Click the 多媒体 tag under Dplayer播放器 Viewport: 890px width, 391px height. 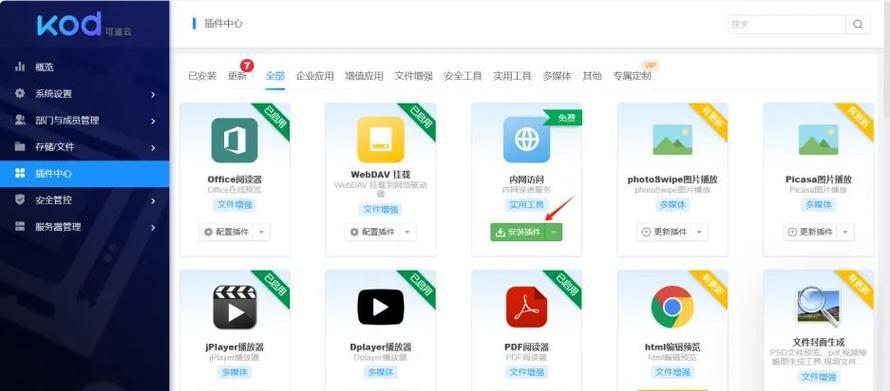pos(380,372)
